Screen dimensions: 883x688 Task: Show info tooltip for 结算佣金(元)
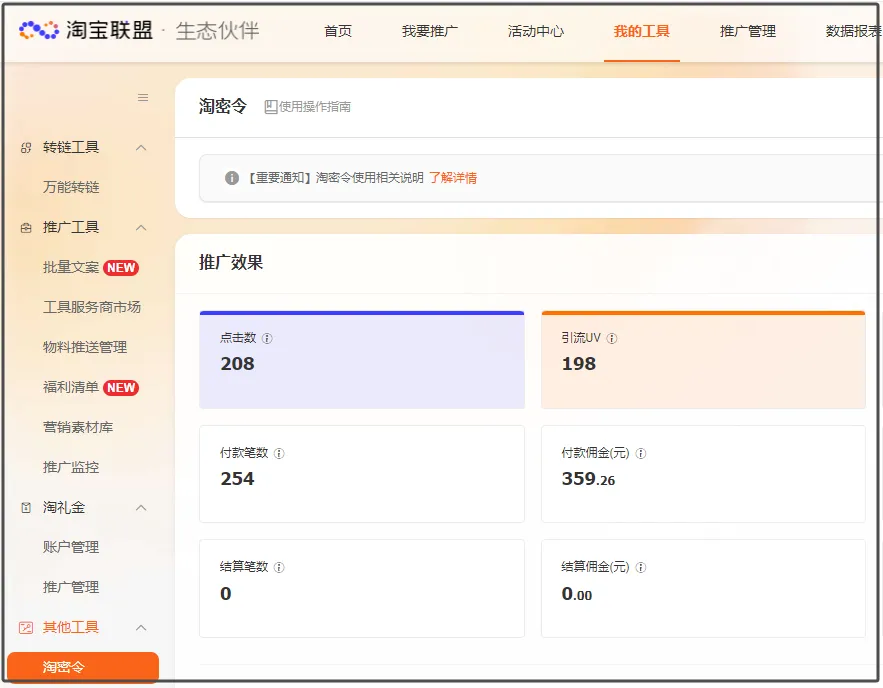641,568
